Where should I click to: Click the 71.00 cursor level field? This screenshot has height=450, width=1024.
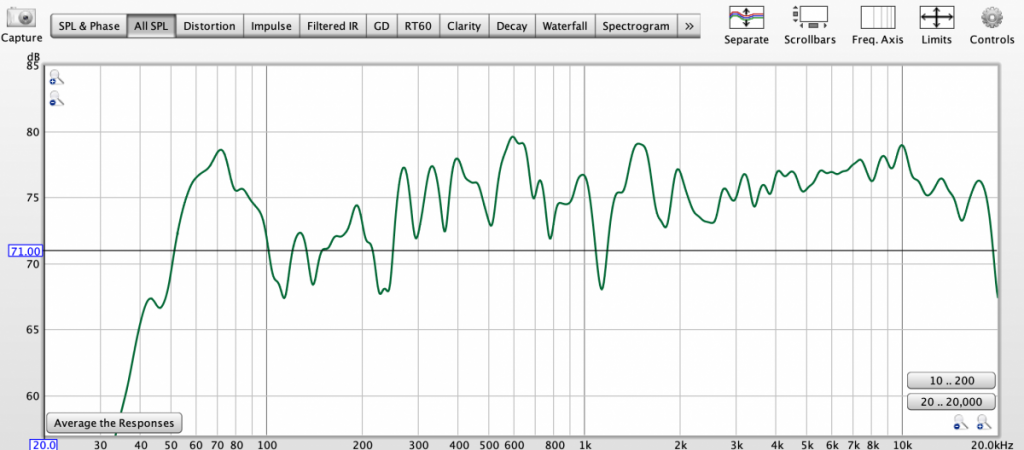[x=25, y=251]
